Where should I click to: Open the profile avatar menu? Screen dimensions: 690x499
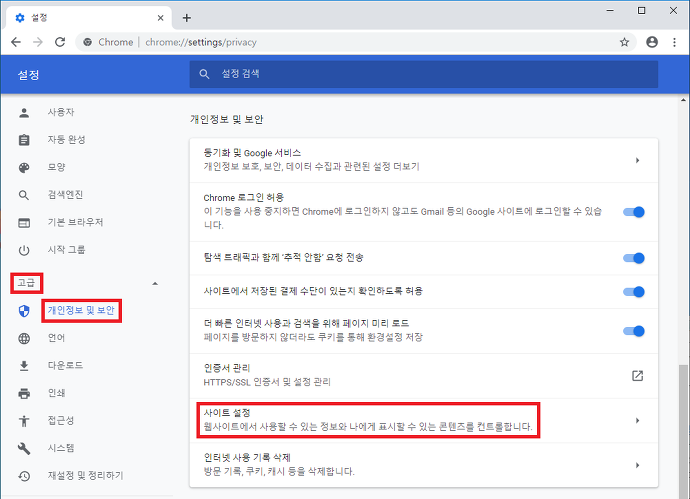(x=652, y=42)
